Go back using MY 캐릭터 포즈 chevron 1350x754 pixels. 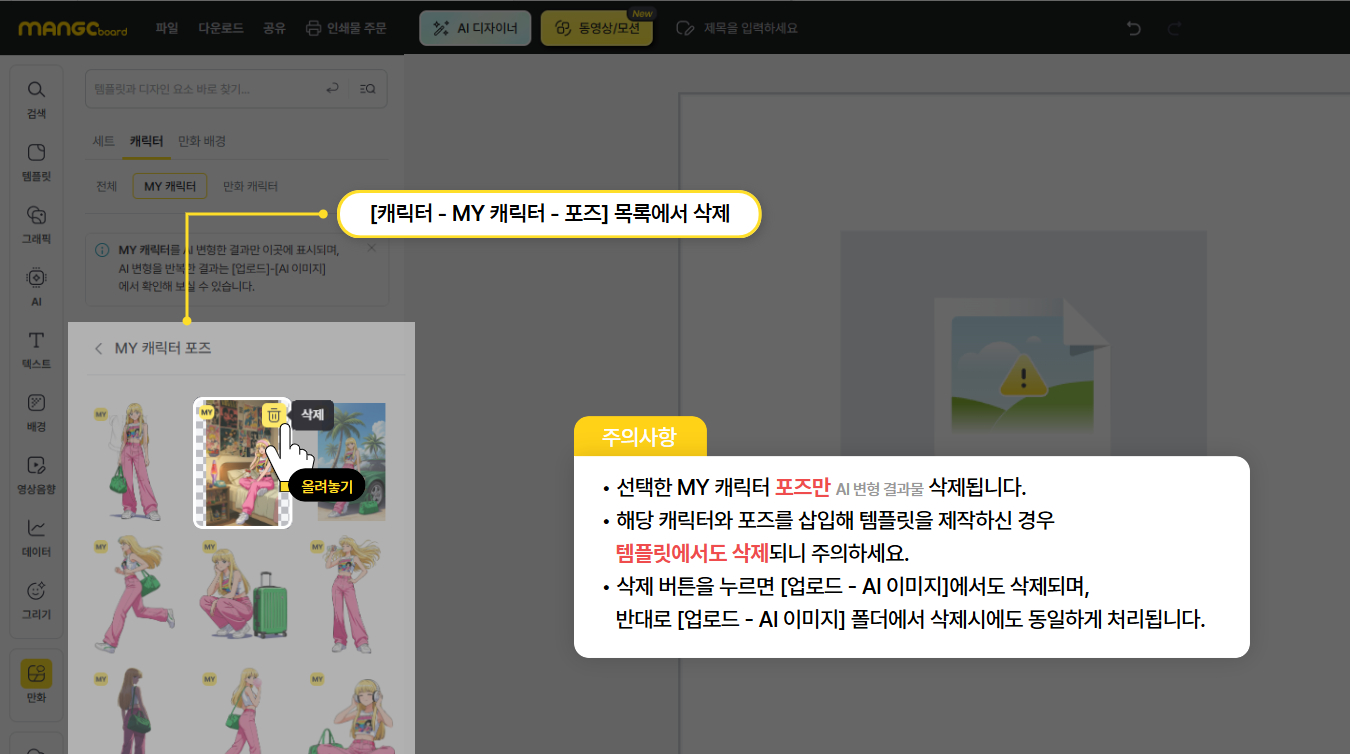click(98, 348)
